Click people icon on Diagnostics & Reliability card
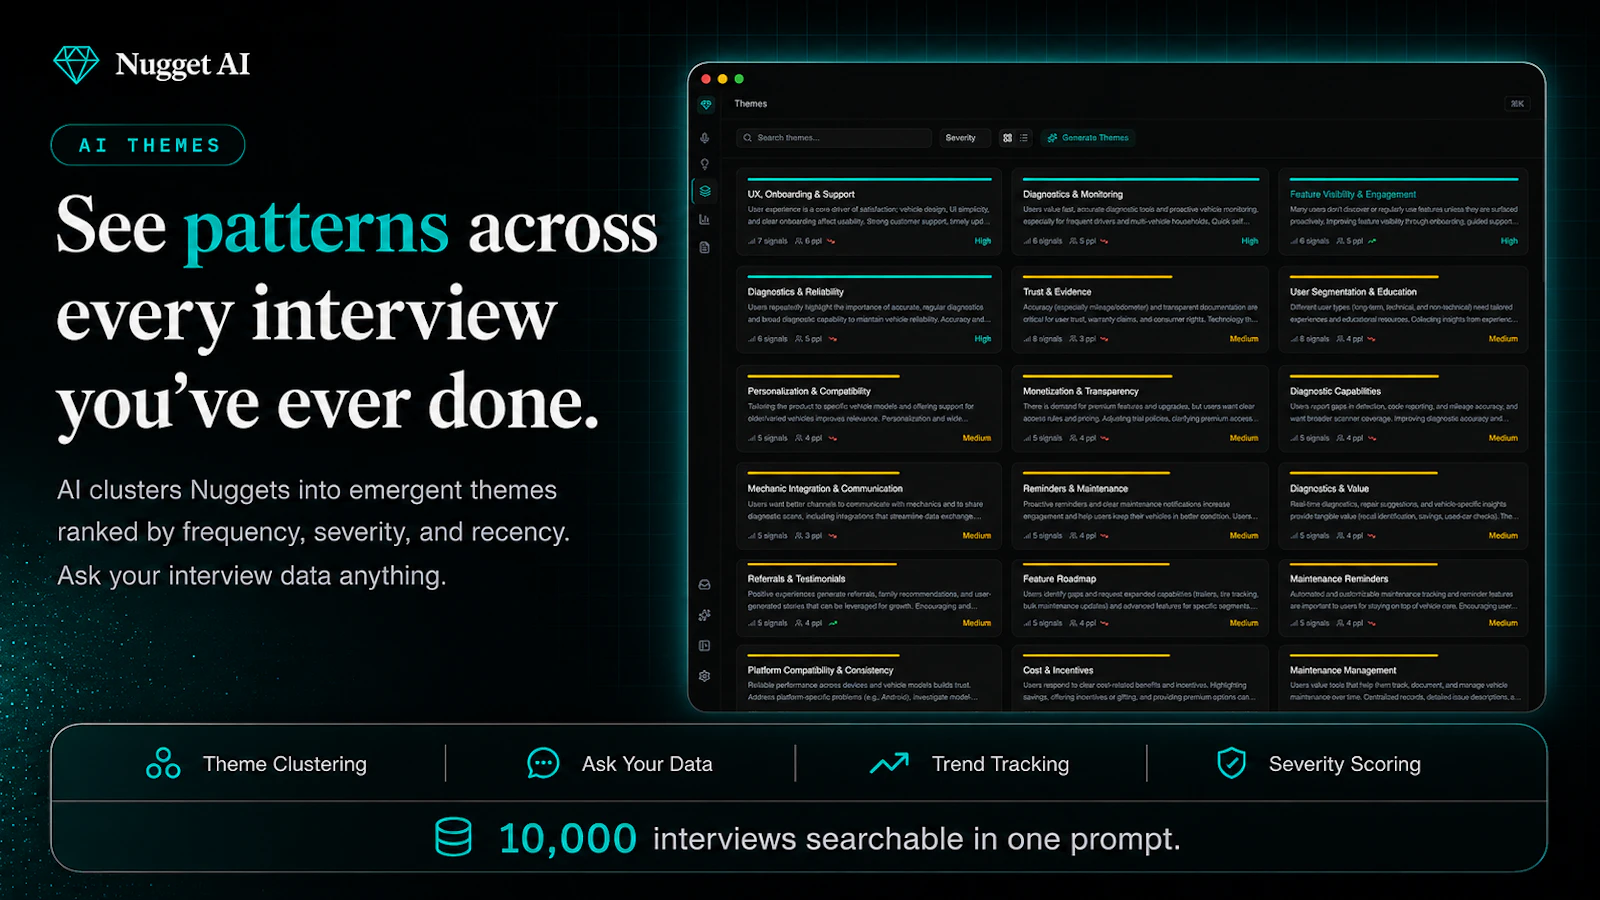 pos(798,339)
